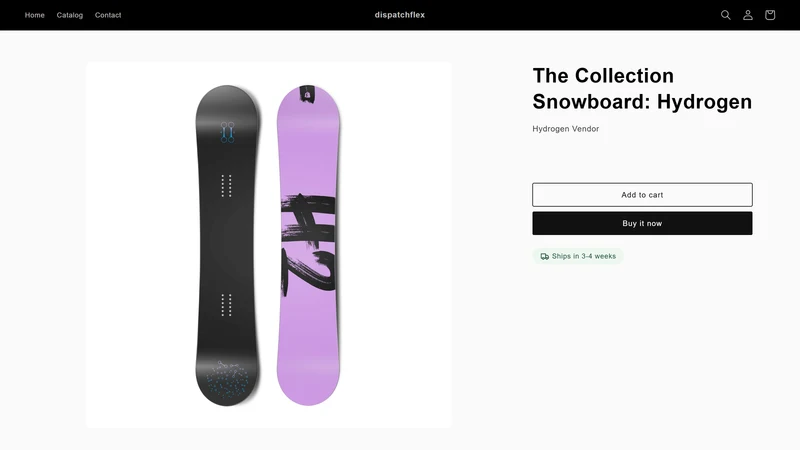Click the Hydrogen Vendor text
Screen dimensions: 800x450
[565, 129]
